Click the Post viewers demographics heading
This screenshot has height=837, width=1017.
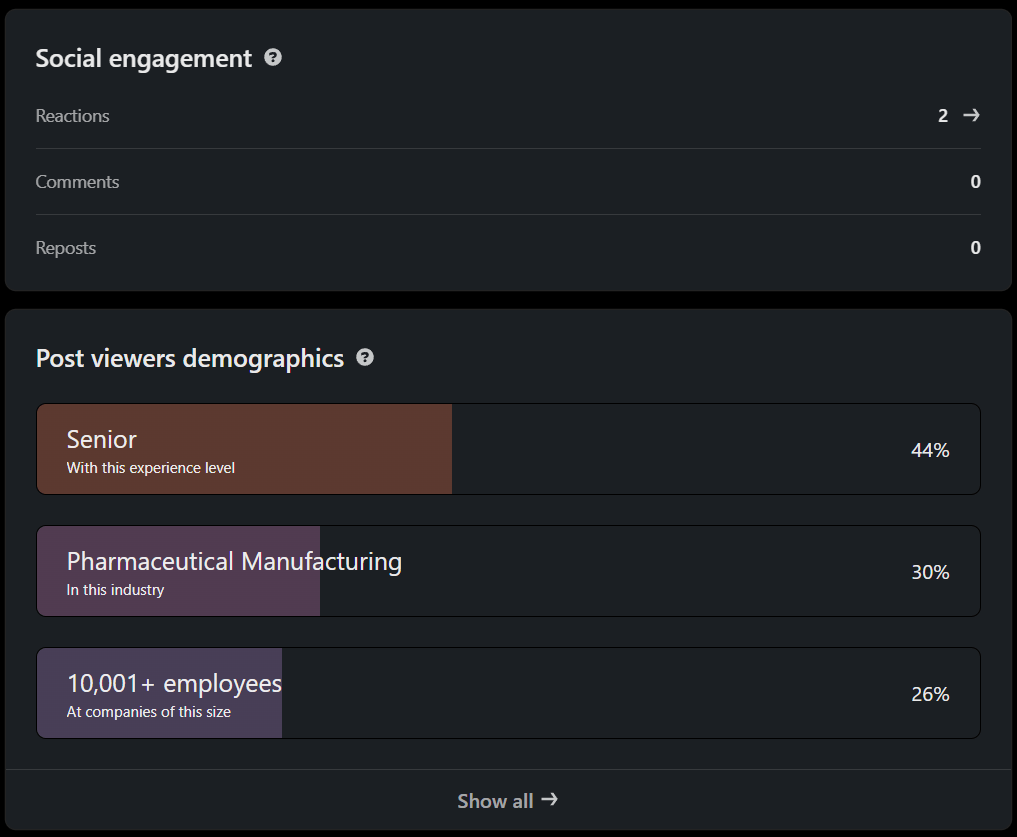point(190,358)
